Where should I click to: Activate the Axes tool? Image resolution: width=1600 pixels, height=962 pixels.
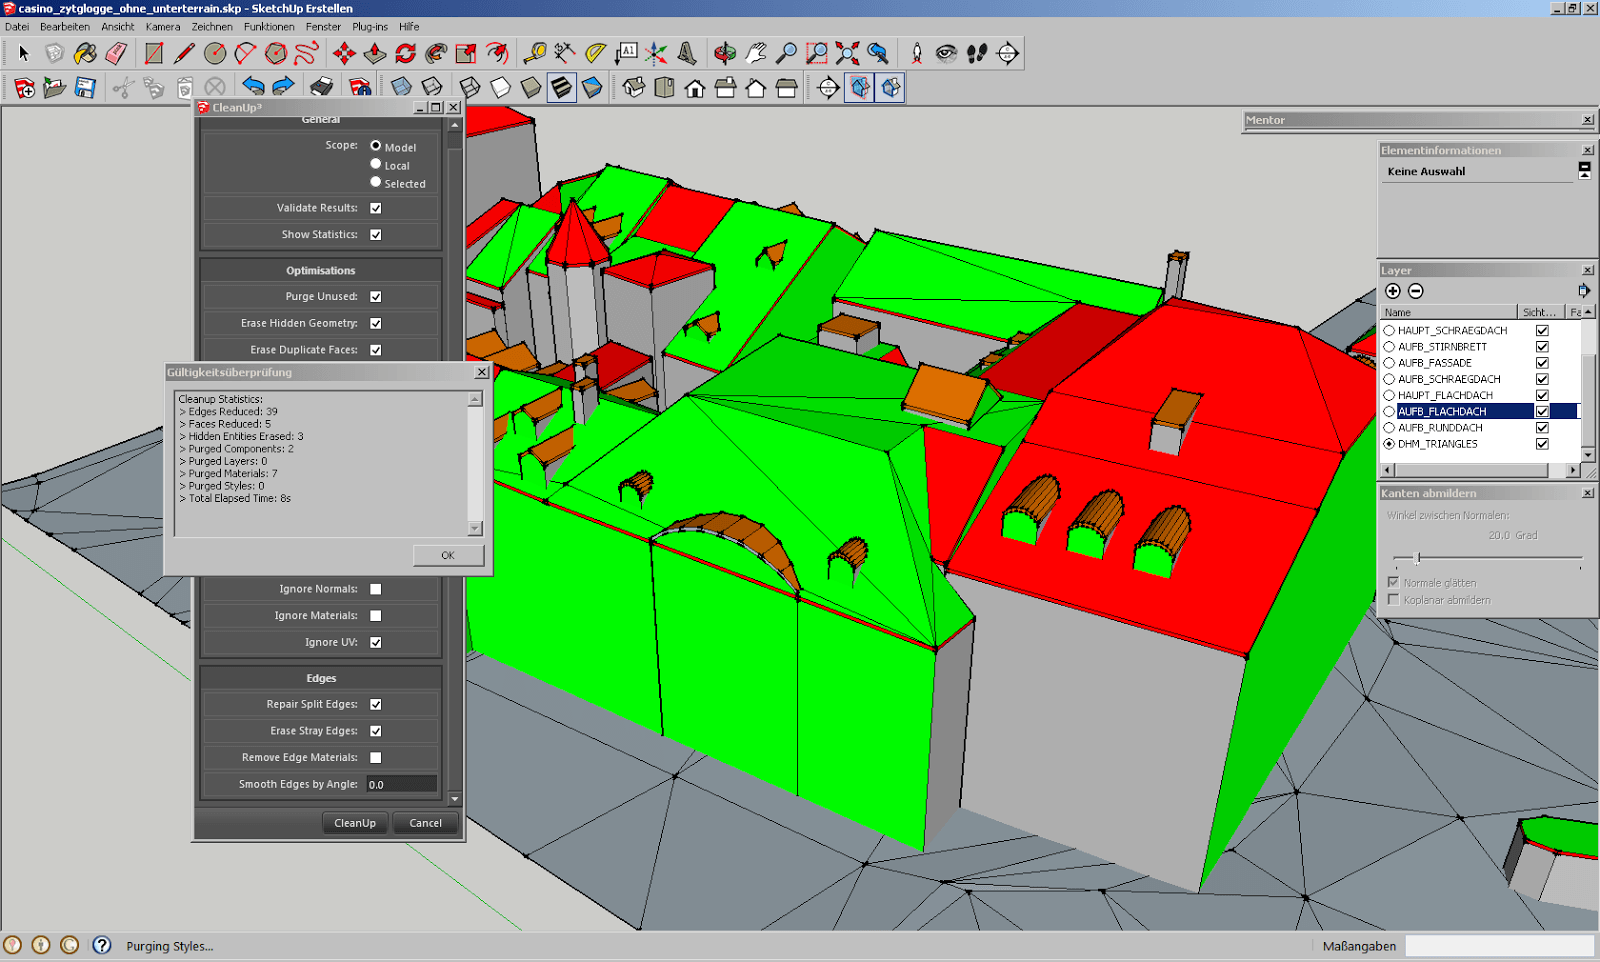pyautogui.click(x=657, y=53)
